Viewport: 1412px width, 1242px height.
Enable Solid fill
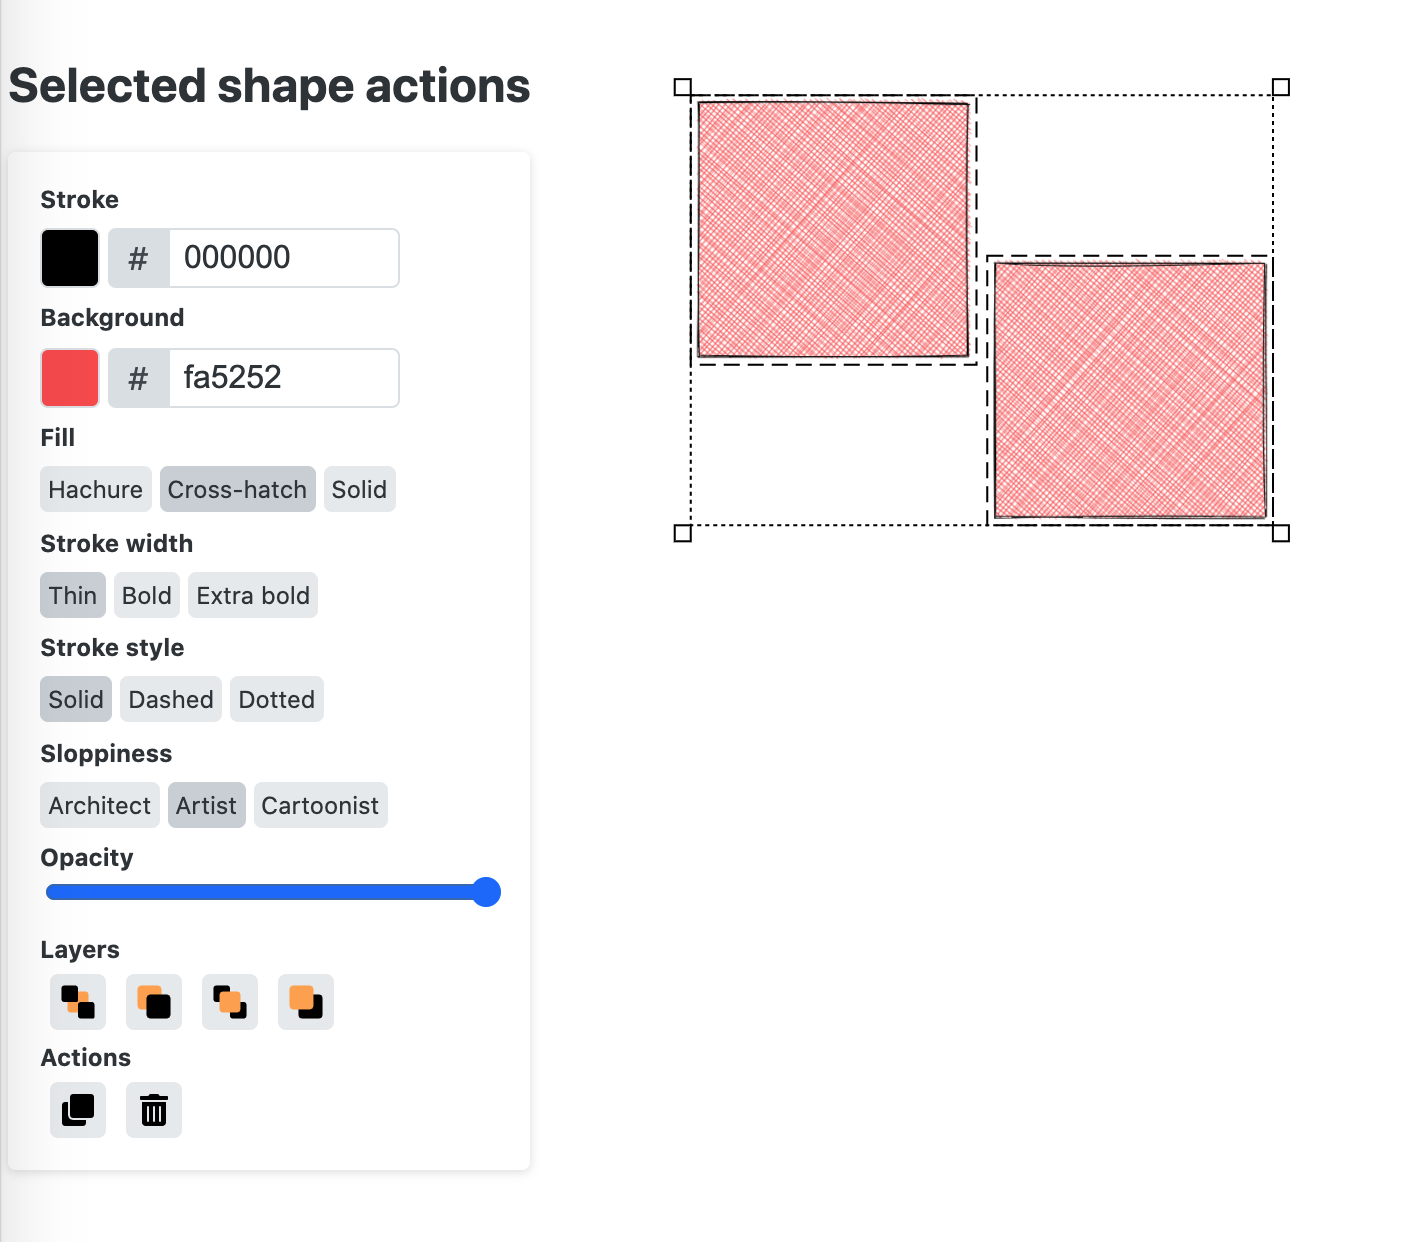tap(359, 489)
